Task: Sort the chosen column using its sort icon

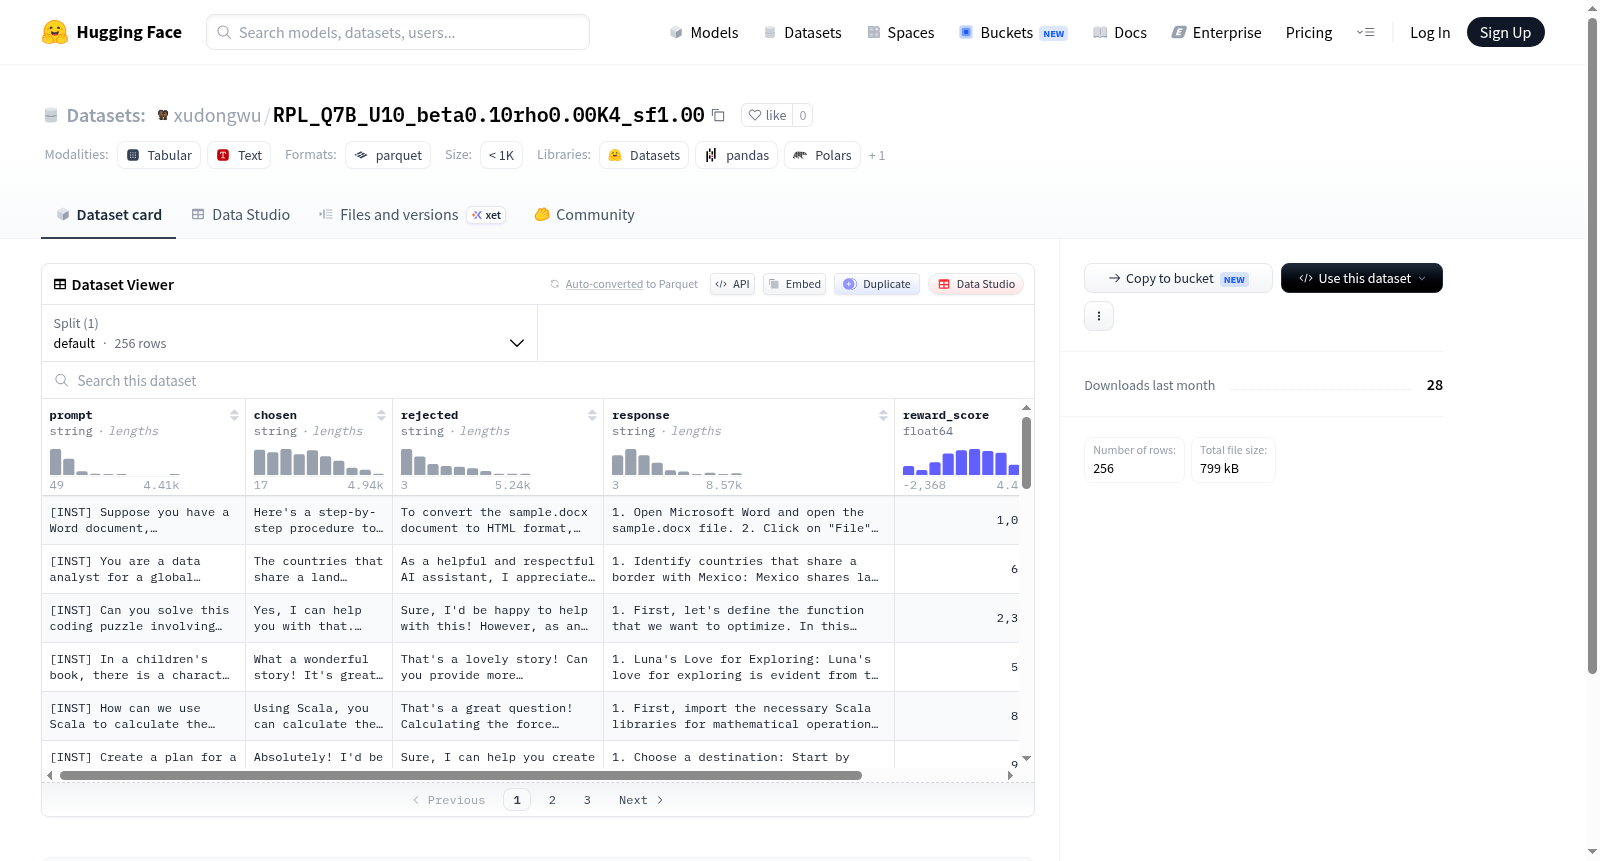Action: 381,415
